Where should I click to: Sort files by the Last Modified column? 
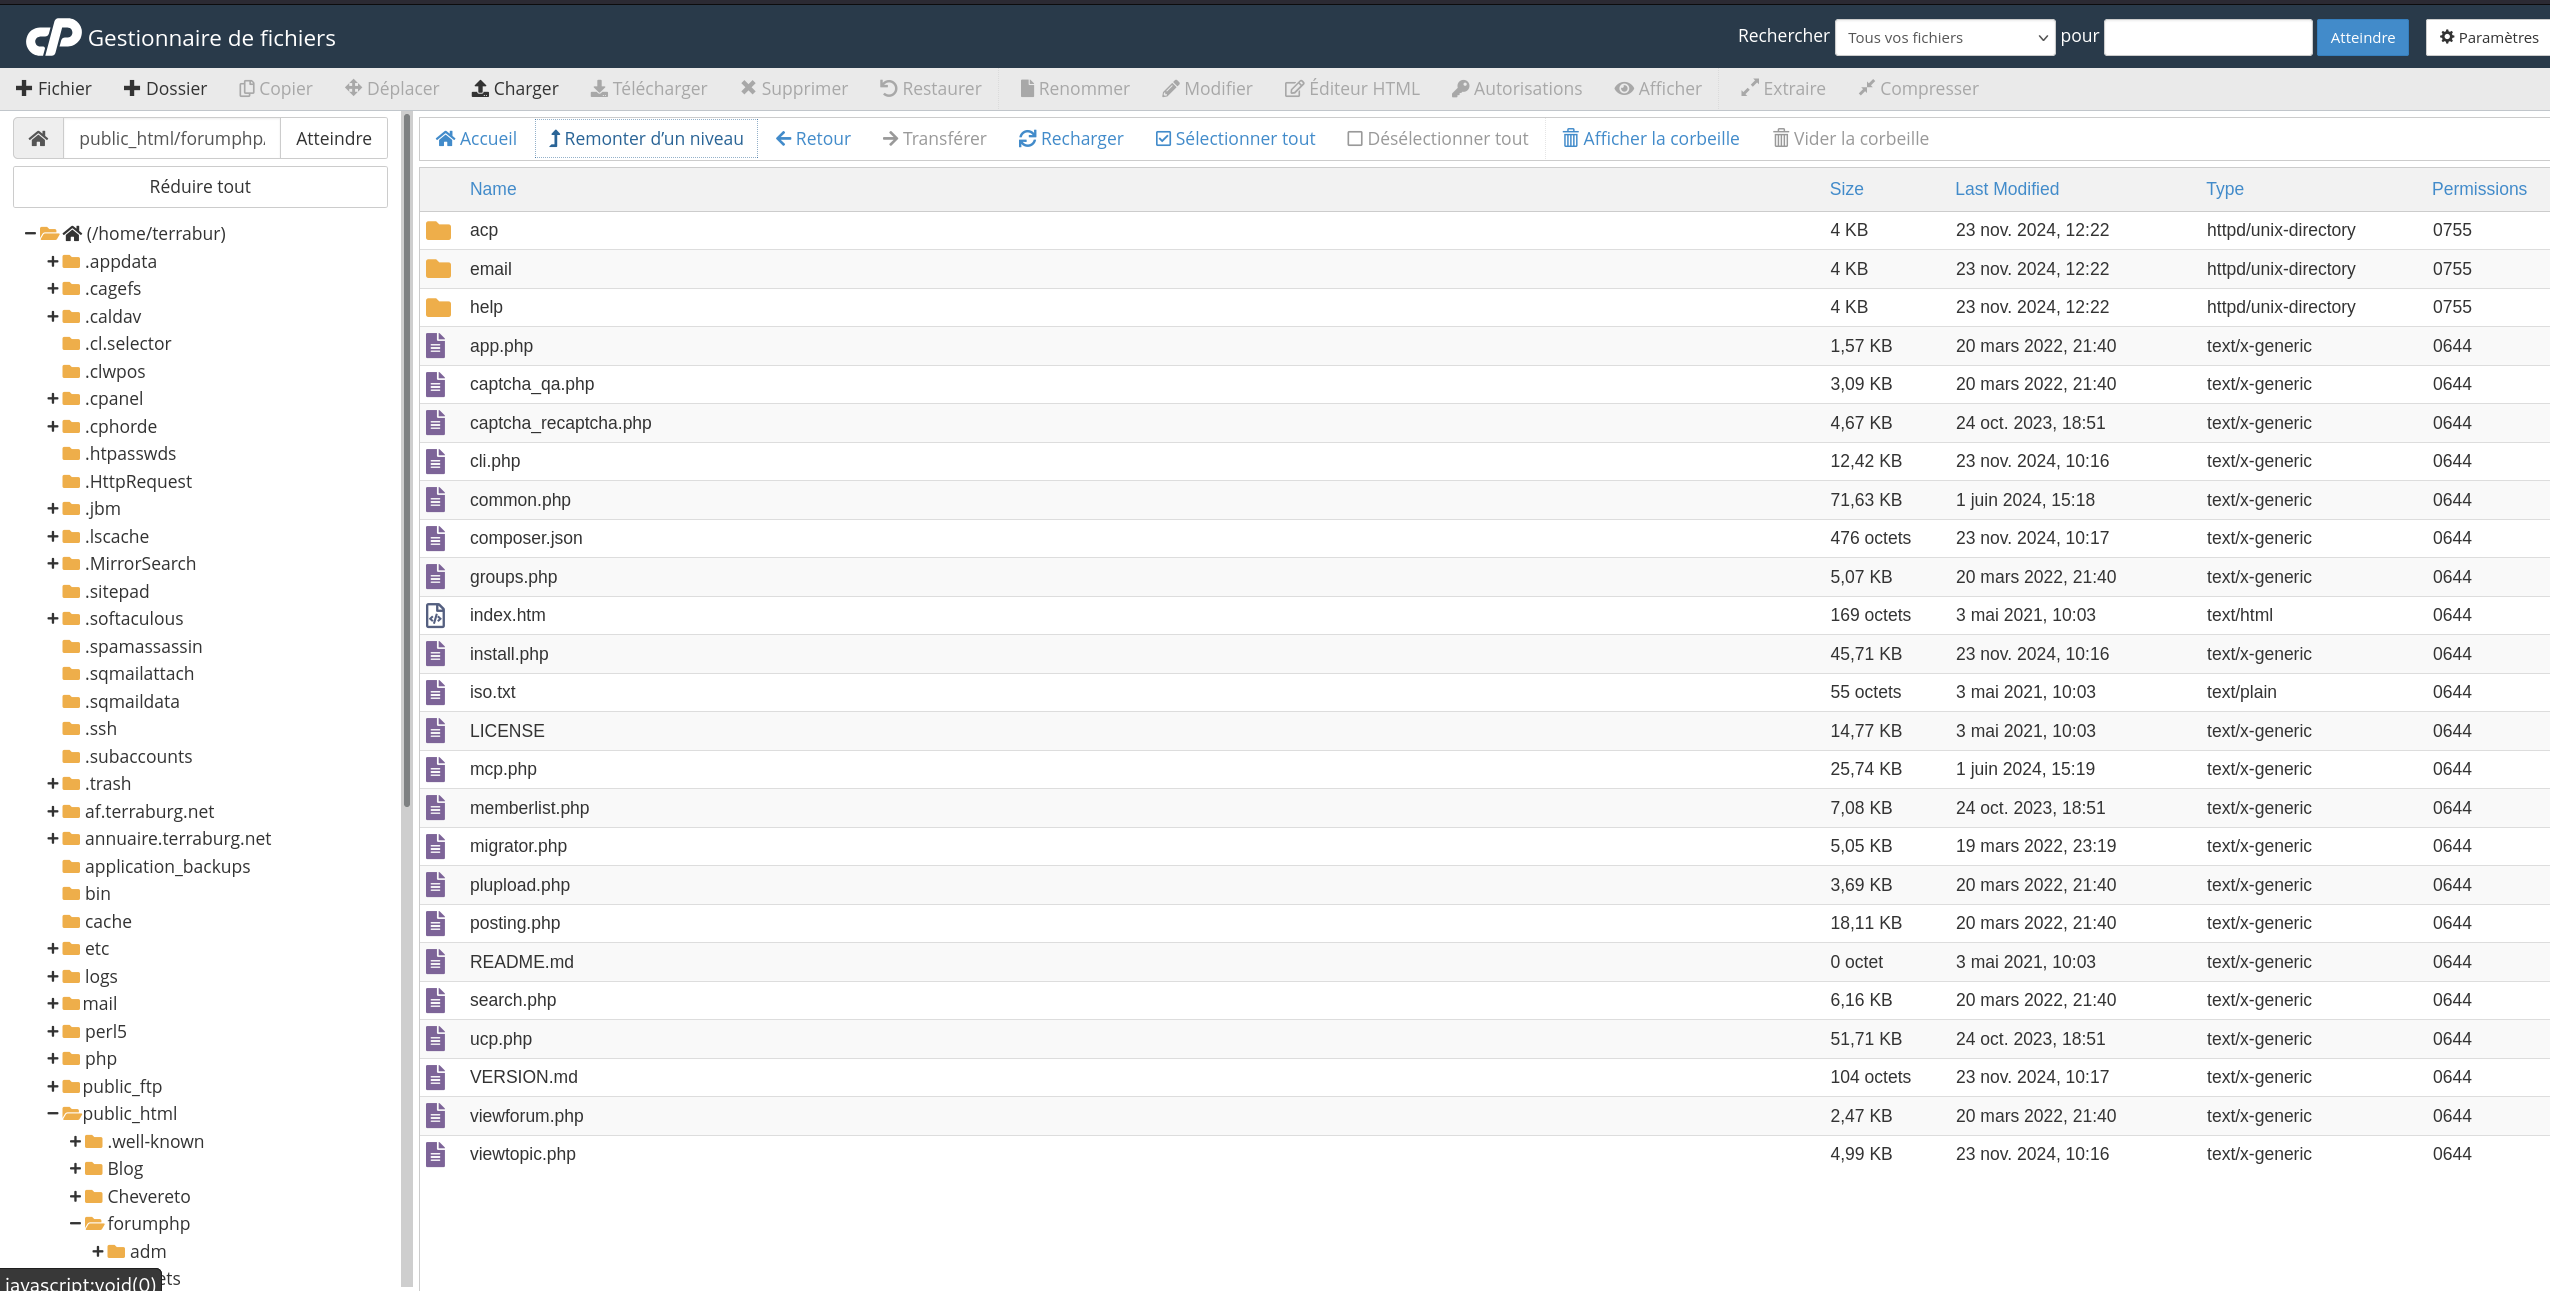pyautogui.click(x=2006, y=188)
